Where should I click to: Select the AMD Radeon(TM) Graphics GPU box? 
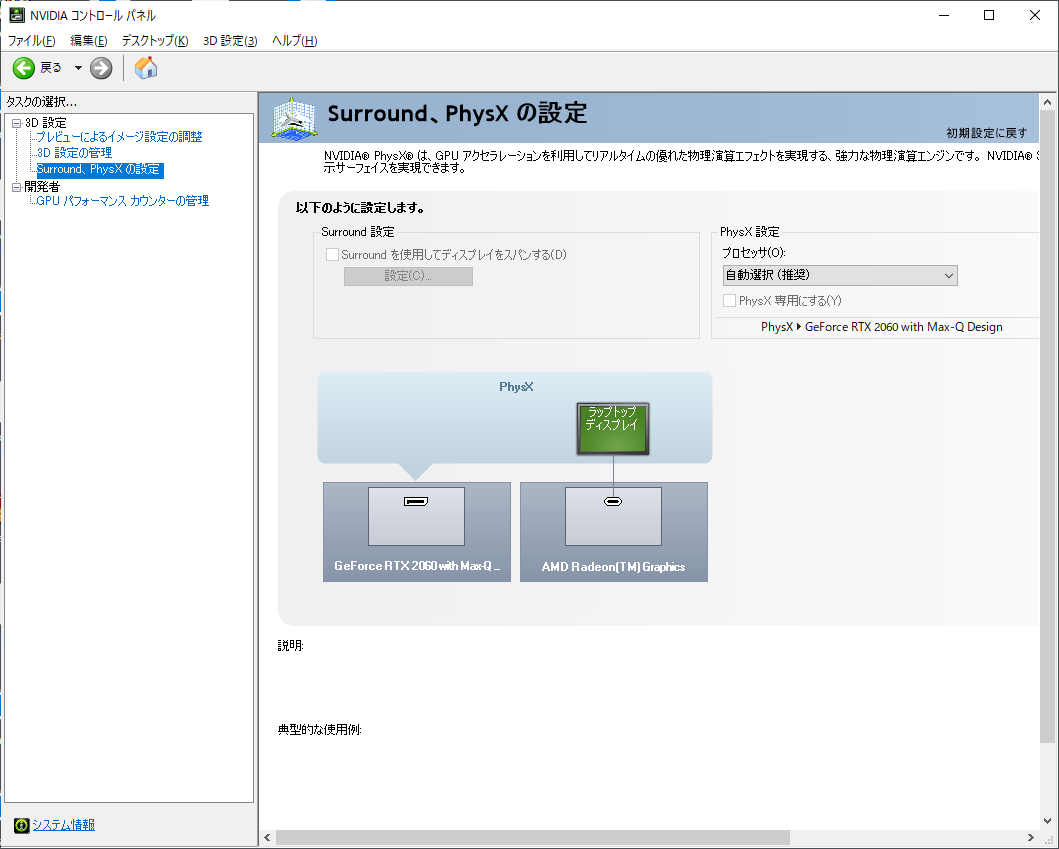[614, 532]
